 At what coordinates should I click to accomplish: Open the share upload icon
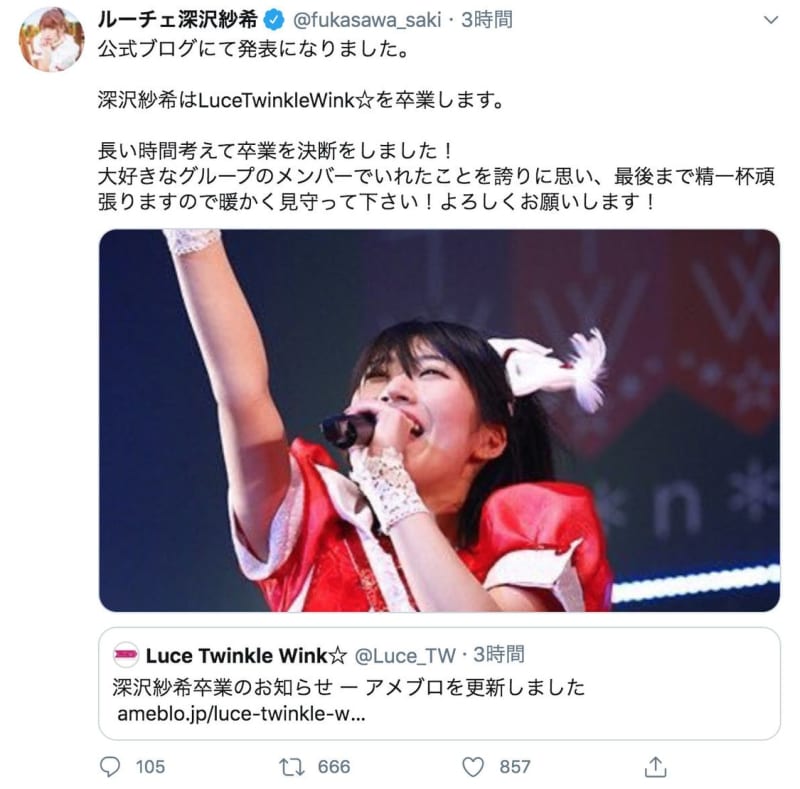656,767
